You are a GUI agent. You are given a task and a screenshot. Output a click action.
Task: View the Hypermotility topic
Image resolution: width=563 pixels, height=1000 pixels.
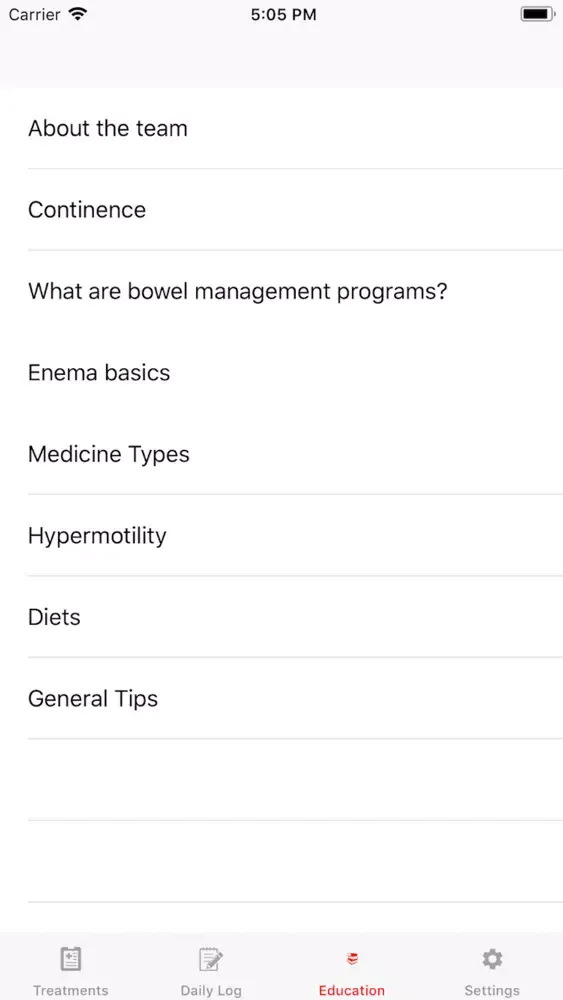281,536
